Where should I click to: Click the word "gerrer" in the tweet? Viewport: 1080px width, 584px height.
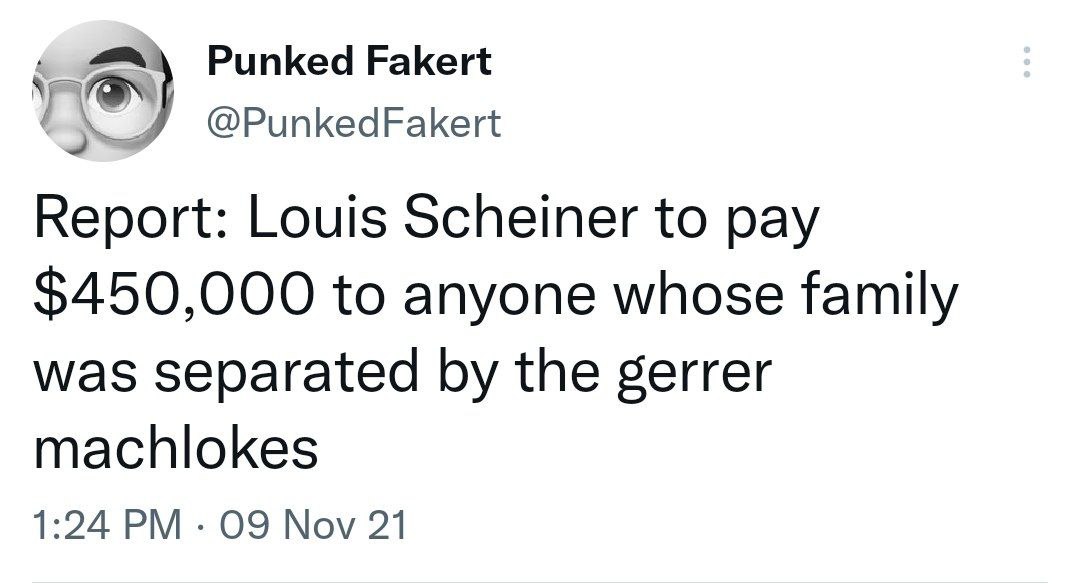click(x=708, y=372)
